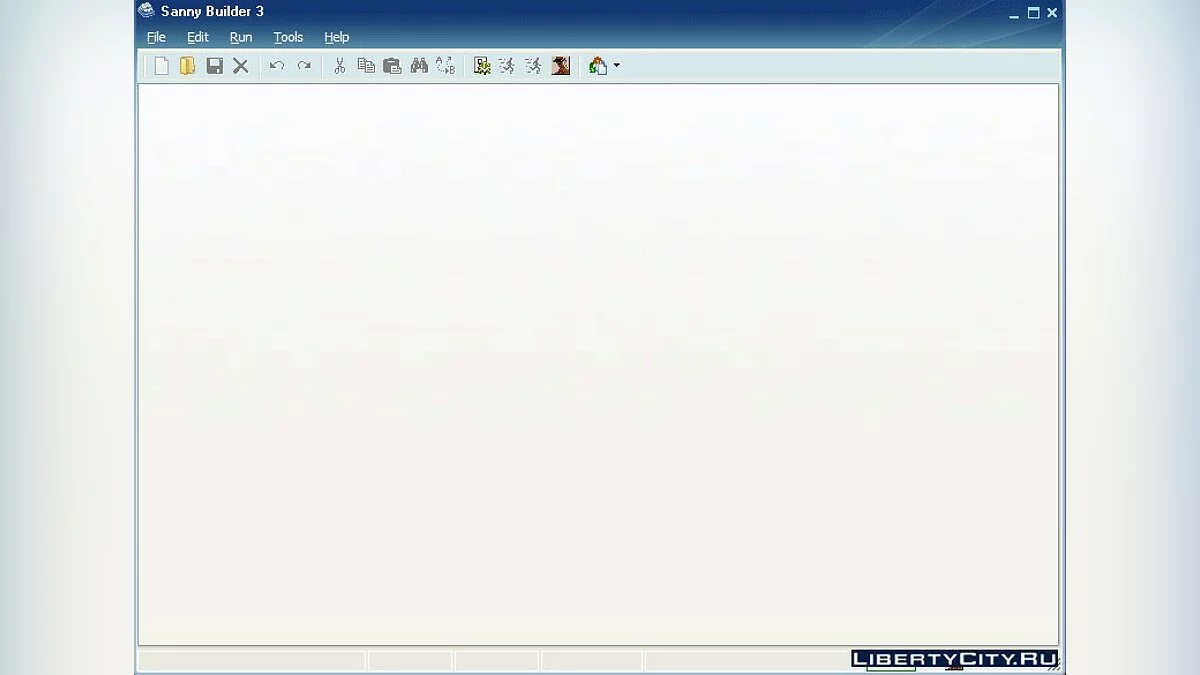Screen dimensions: 1200x675
Task: Redo the last action
Action: coord(304,66)
